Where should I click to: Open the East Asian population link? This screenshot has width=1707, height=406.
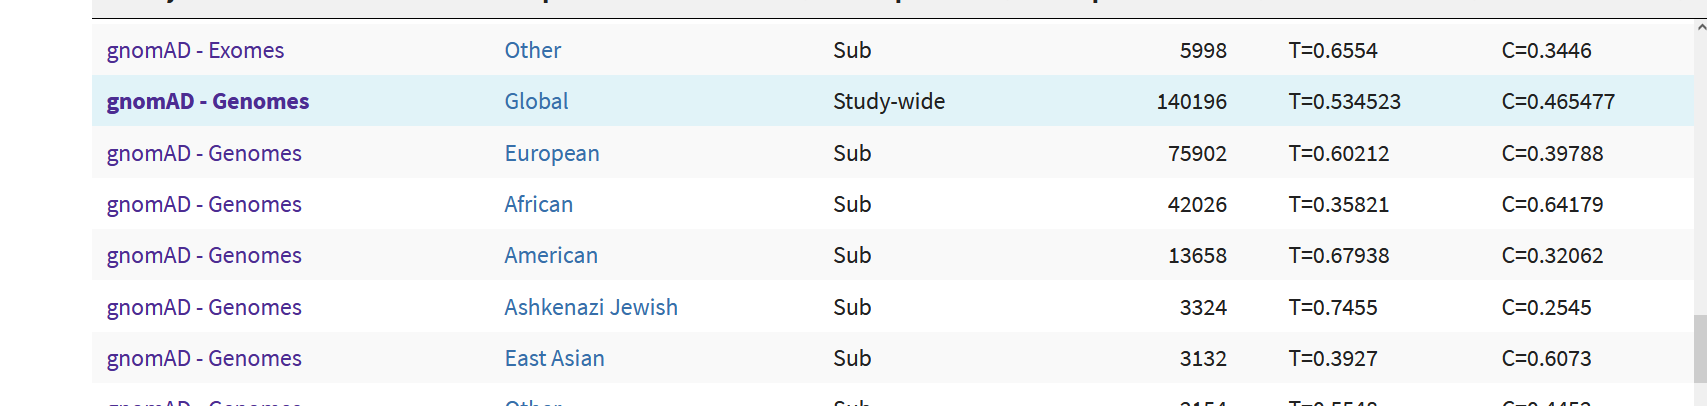(555, 358)
